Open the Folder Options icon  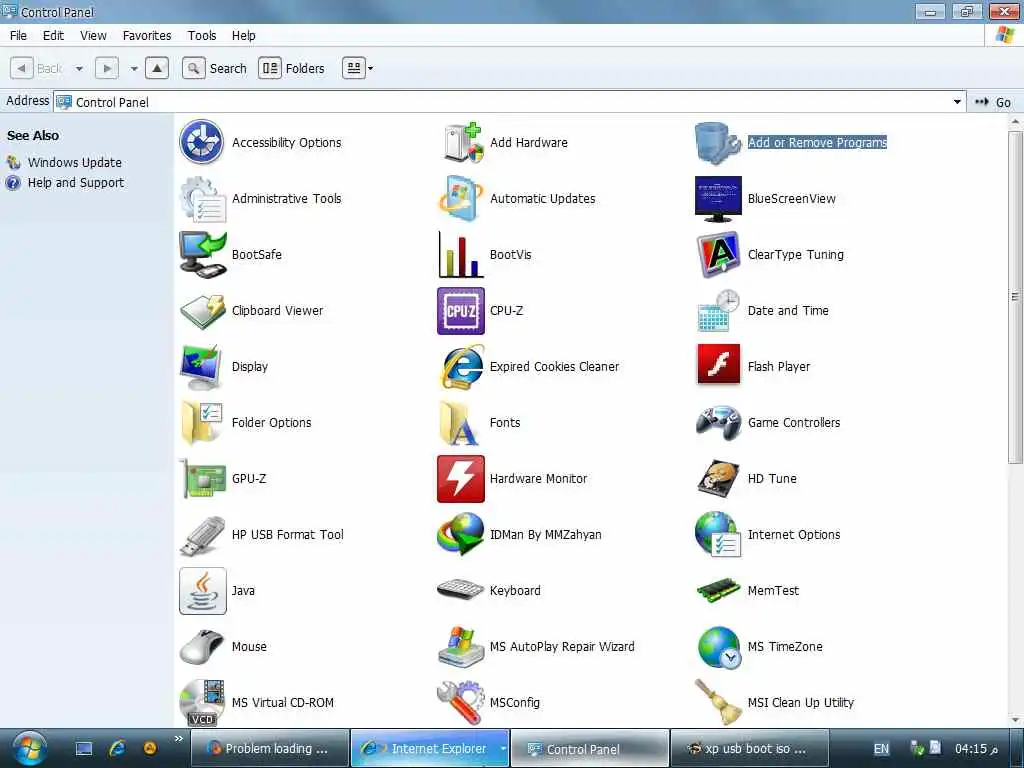[x=202, y=423]
